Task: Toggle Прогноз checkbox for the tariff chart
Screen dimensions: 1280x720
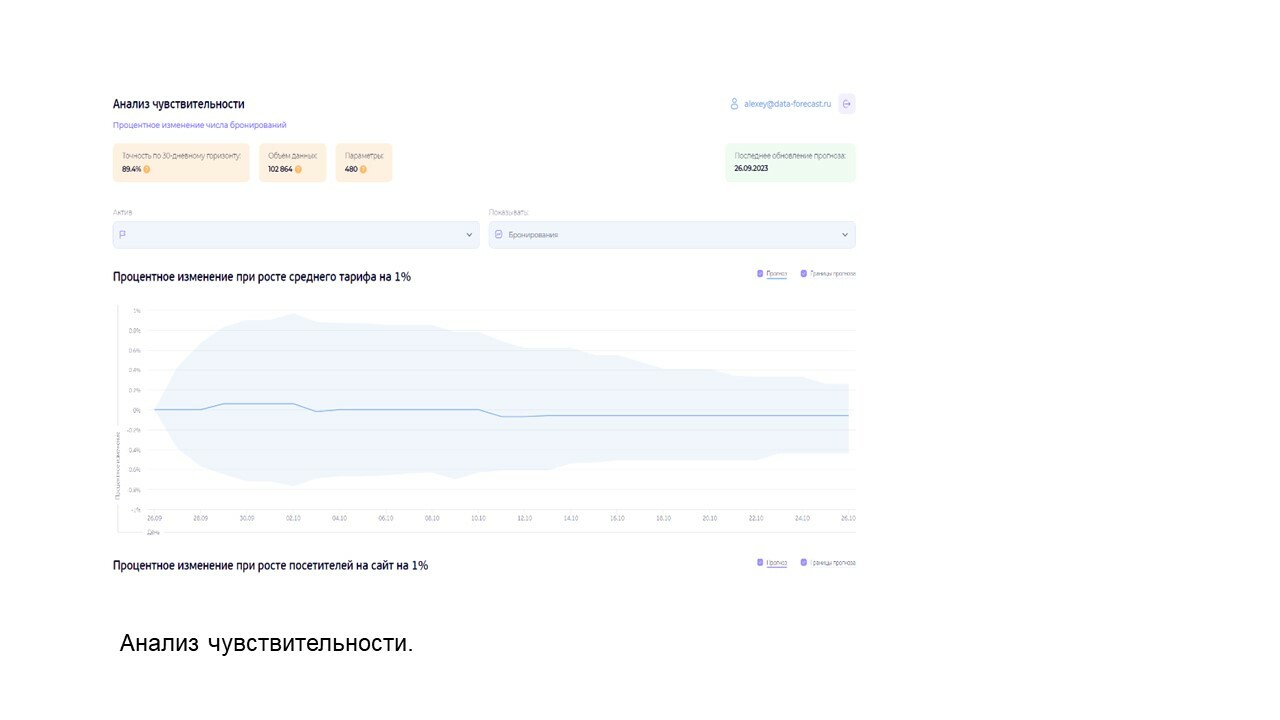Action: coord(760,273)
